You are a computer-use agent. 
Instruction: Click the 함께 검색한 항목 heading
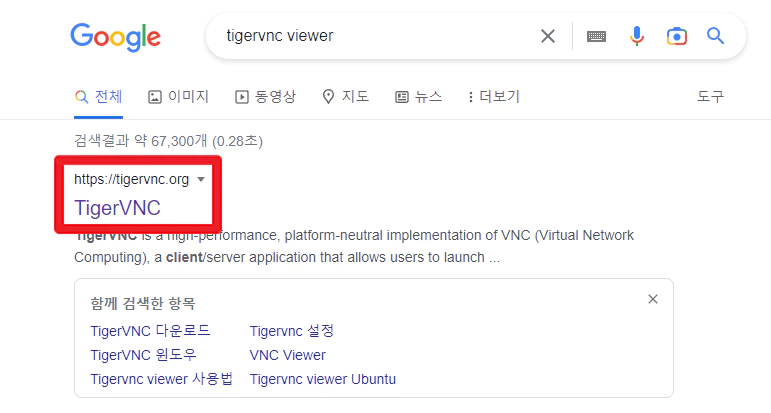click(x=143, y=303)
